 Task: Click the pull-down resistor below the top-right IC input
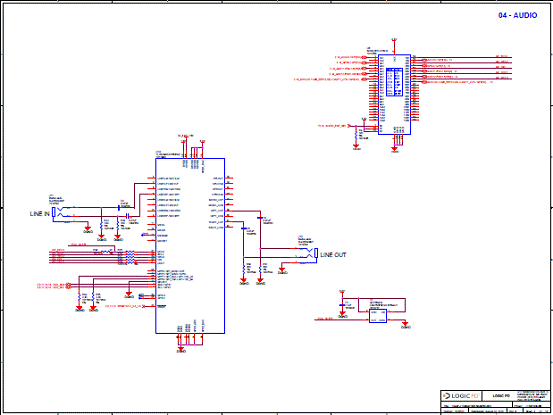(356, 135)
